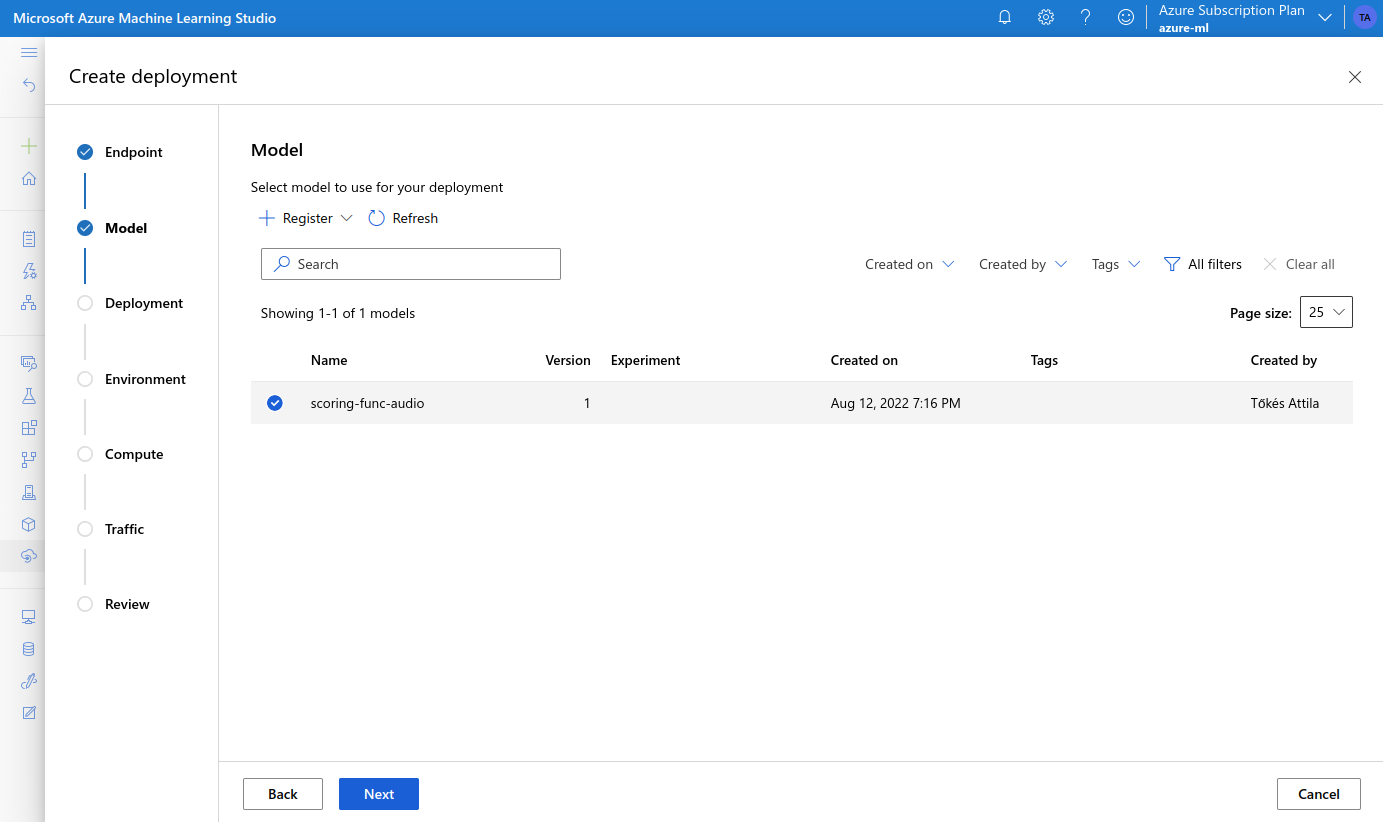
Task: Click the help question mark icon
Action: 1086,18
